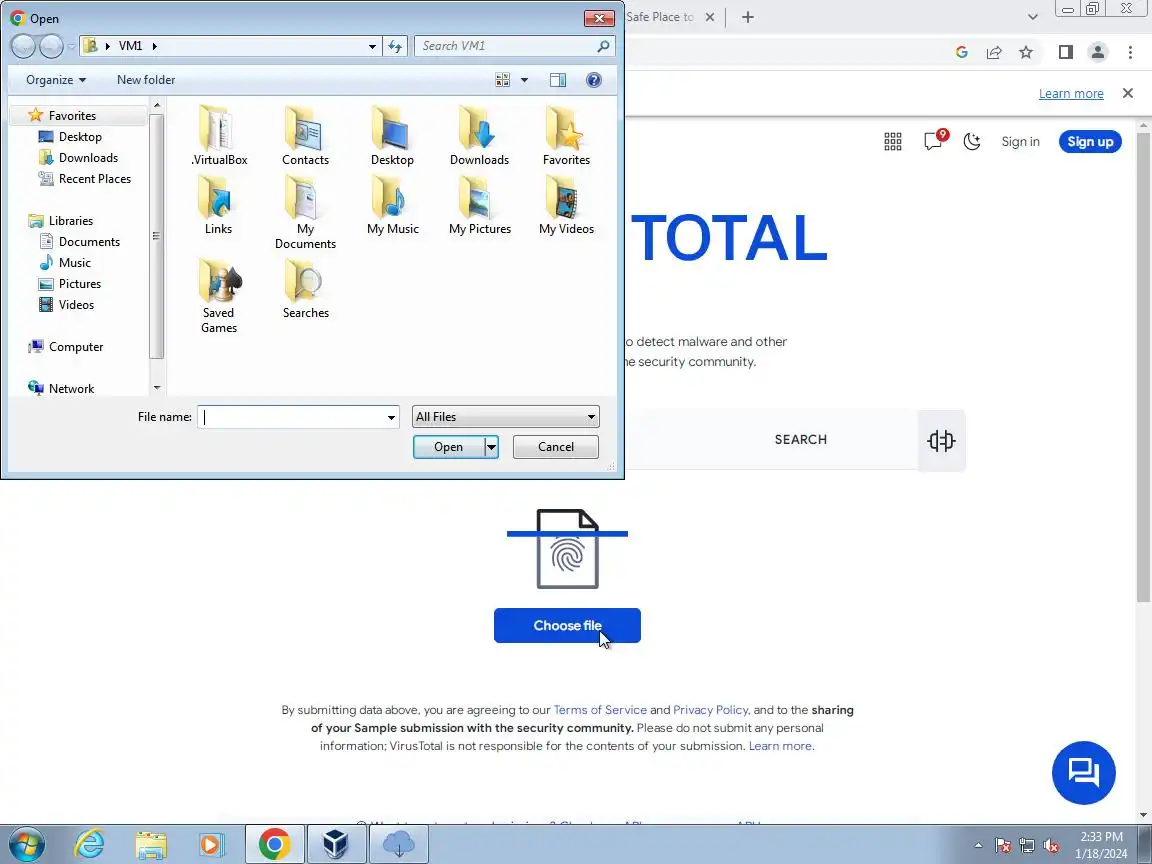Select Documents library in navigation pane

click(x=79, y=242)
